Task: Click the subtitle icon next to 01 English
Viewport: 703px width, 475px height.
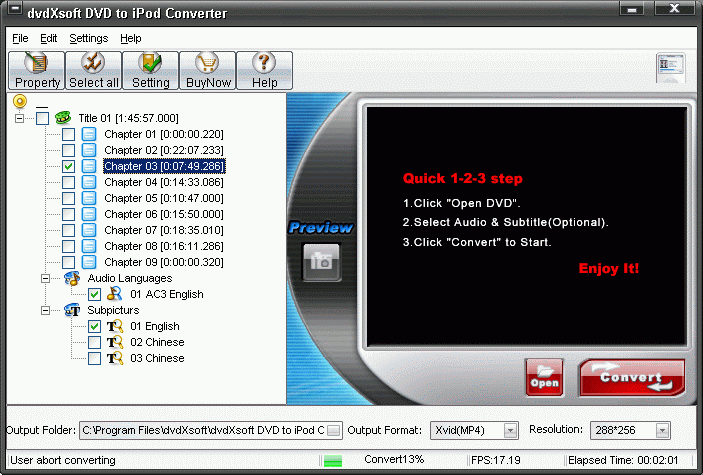Action: click(114, 326)
